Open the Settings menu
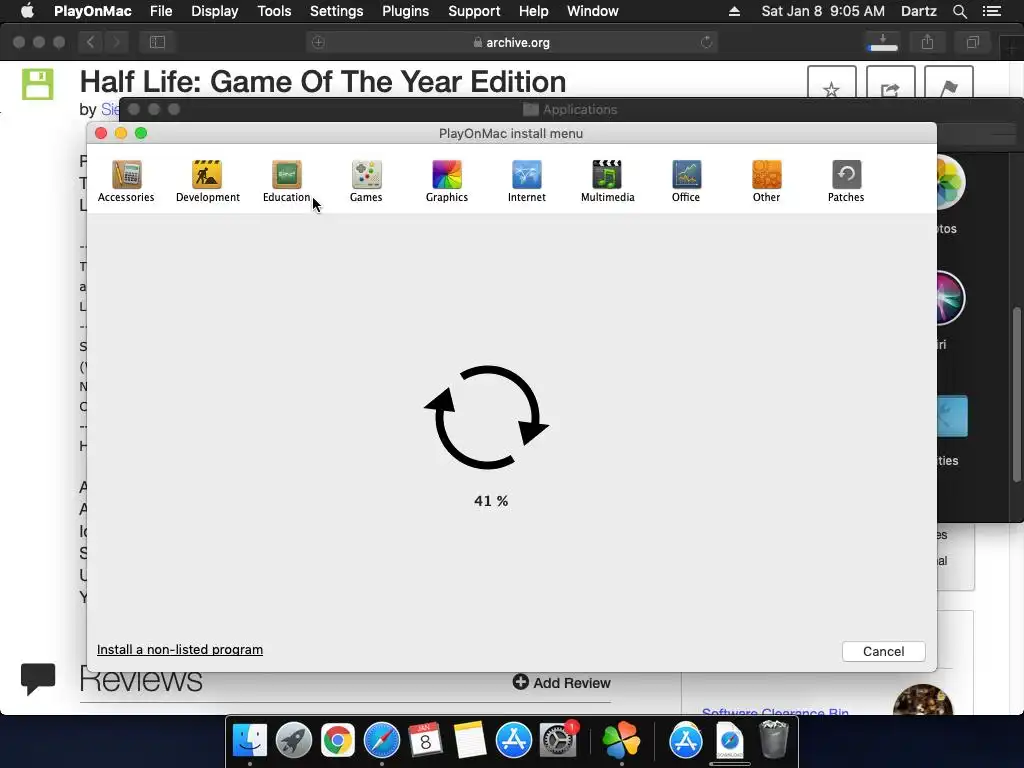1024x768 pixels. [336, 11]
